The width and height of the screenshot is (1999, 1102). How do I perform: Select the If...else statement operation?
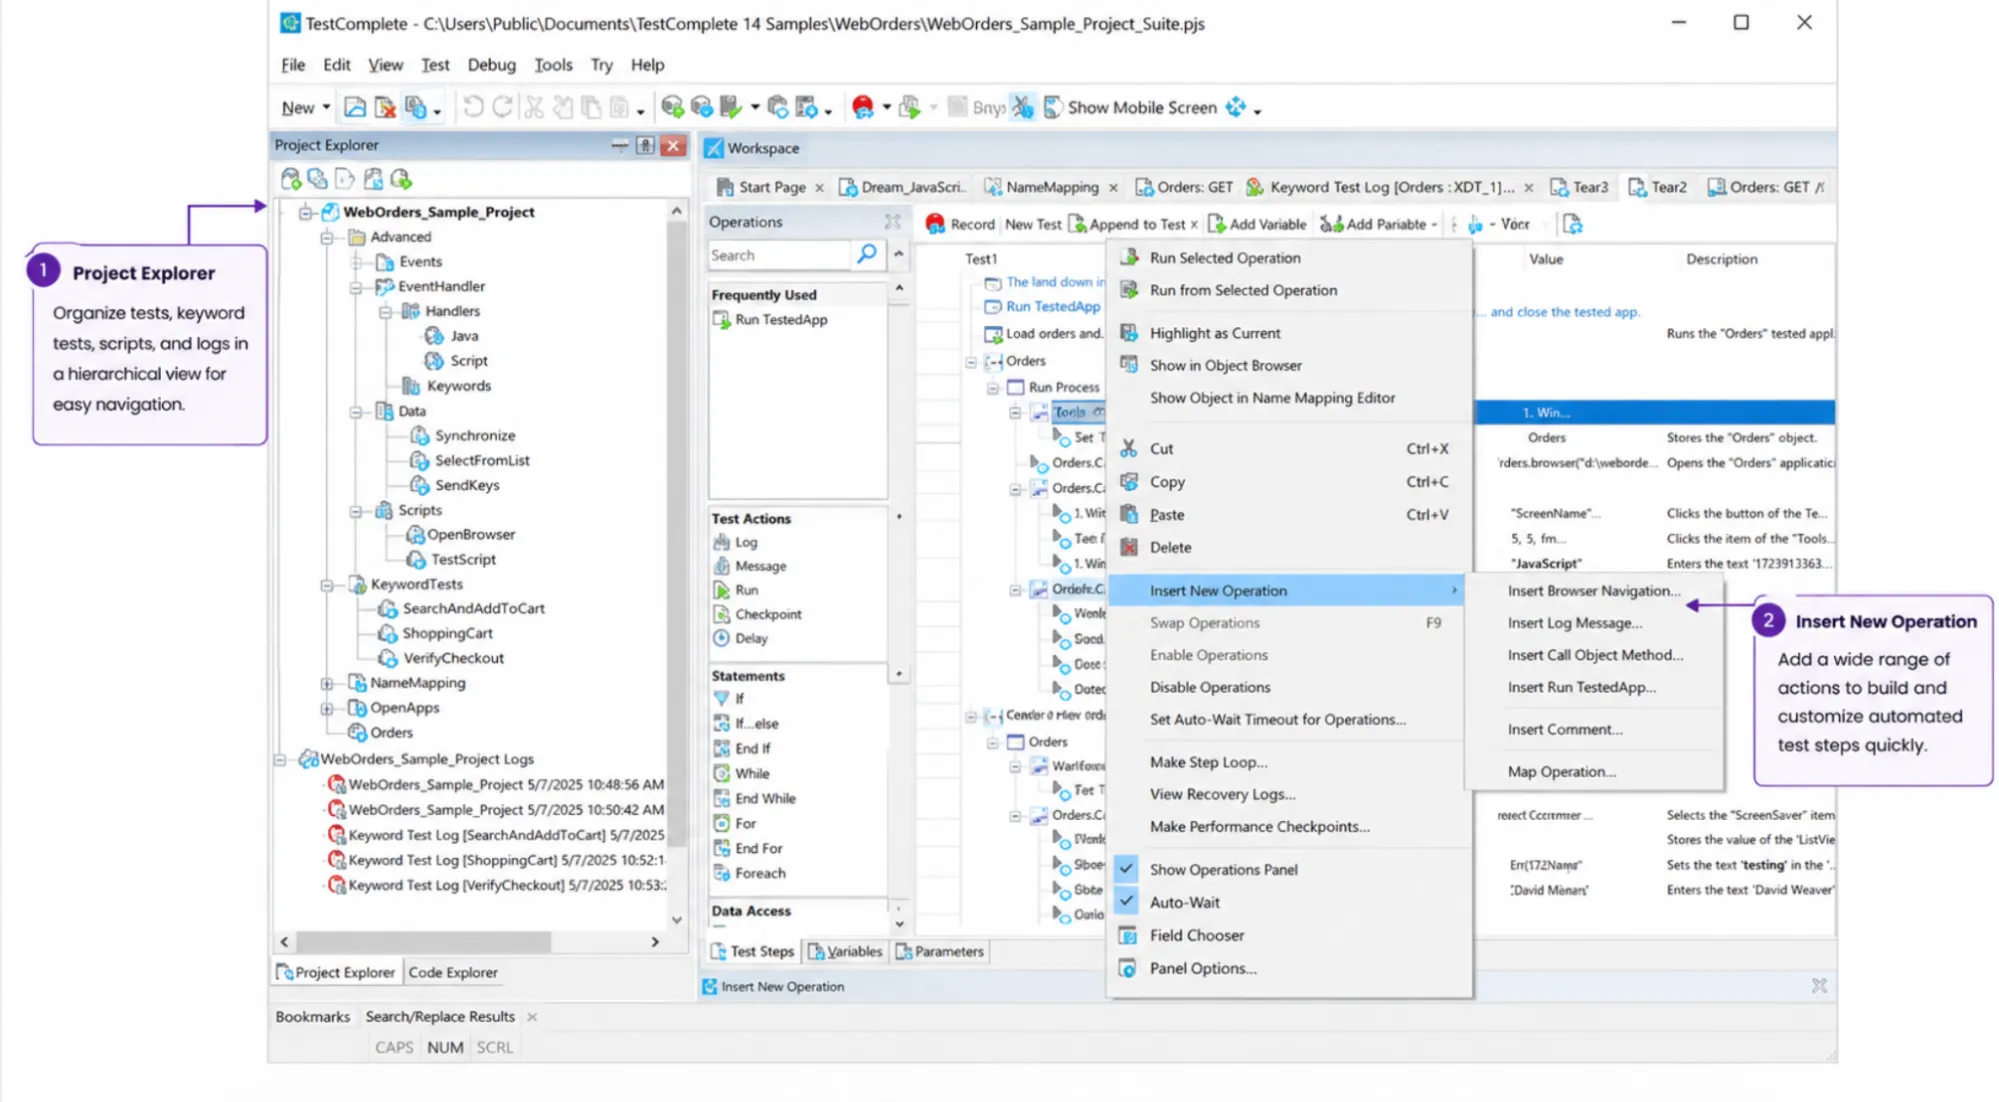746,723
